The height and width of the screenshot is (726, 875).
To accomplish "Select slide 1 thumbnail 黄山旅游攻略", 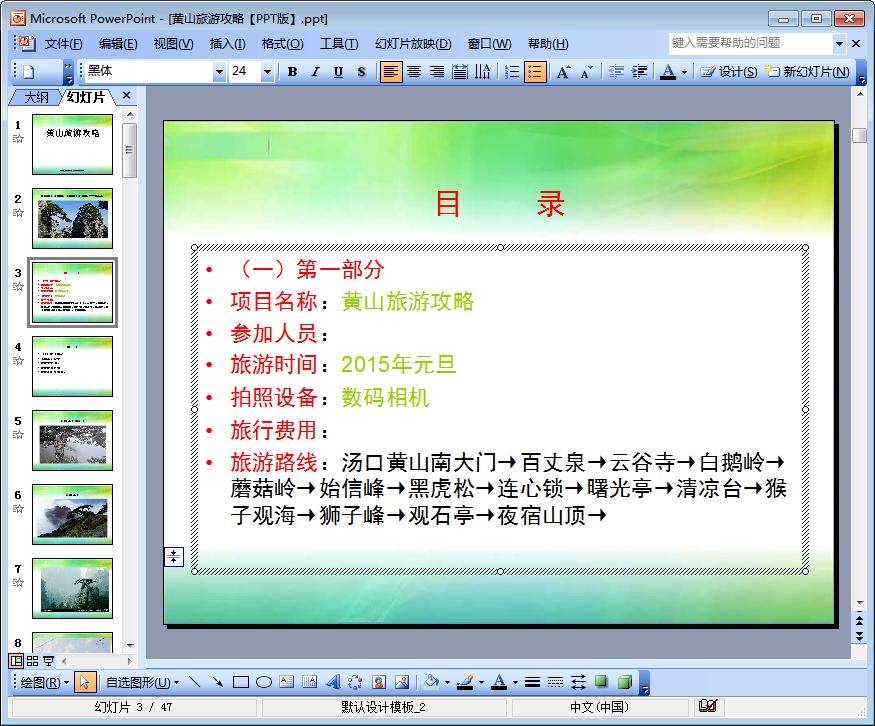I will pyautogui.click(x=73, y=145).
